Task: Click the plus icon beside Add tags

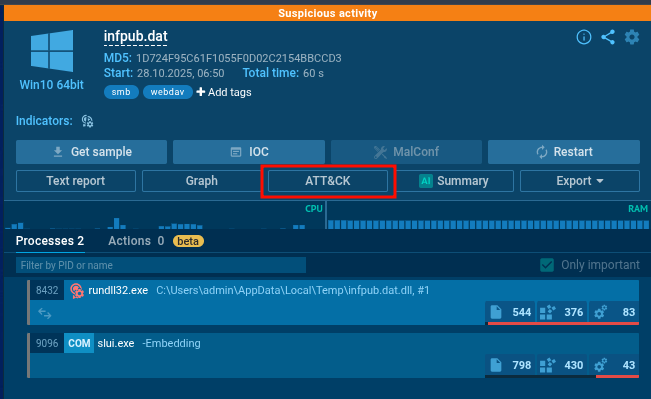Action: click(x=201, y=92)
